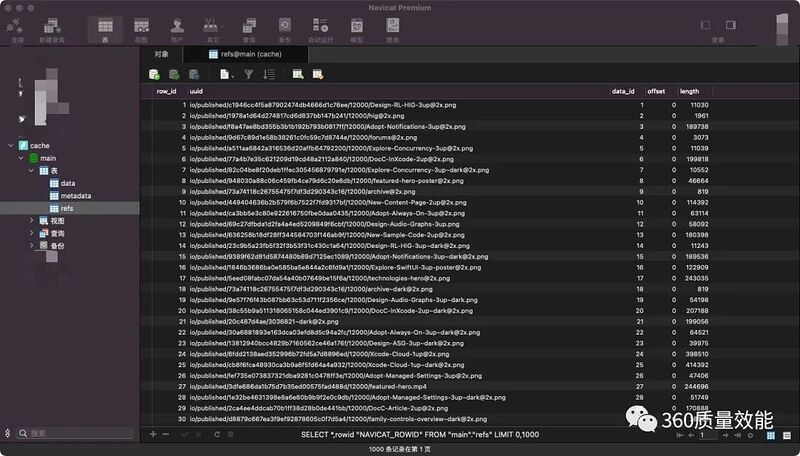Select uuid cell ending featured-hero-poster@2x.png
Image resolution: width=800 pixels, height=456 pixels.
coord(327,181)
